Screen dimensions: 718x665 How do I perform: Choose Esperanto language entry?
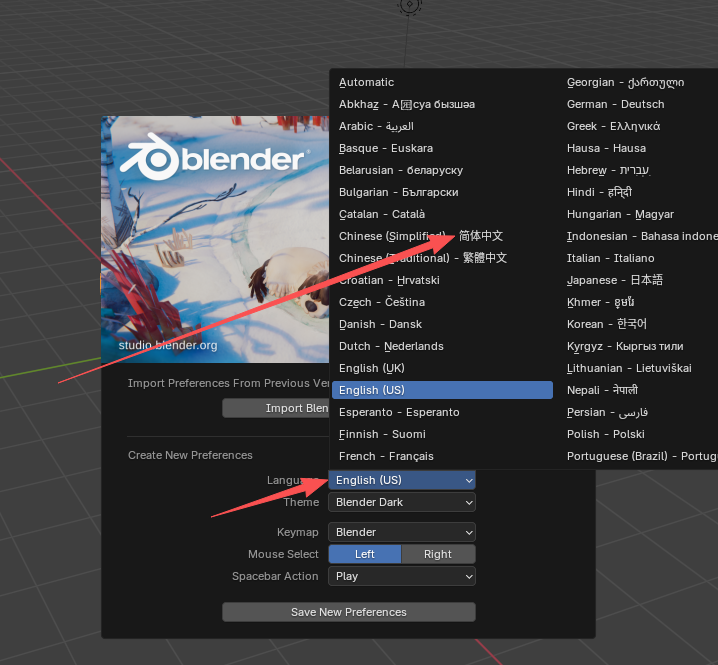pyautogui.click(x=442, y=412)
